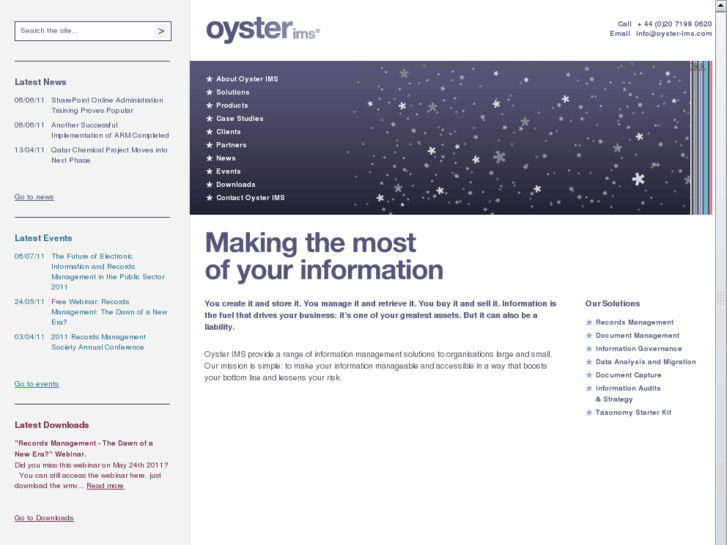This screenshot has width=727, height=545.
Task: Open About Oyster IMS menu item
Action: point(247,79)
